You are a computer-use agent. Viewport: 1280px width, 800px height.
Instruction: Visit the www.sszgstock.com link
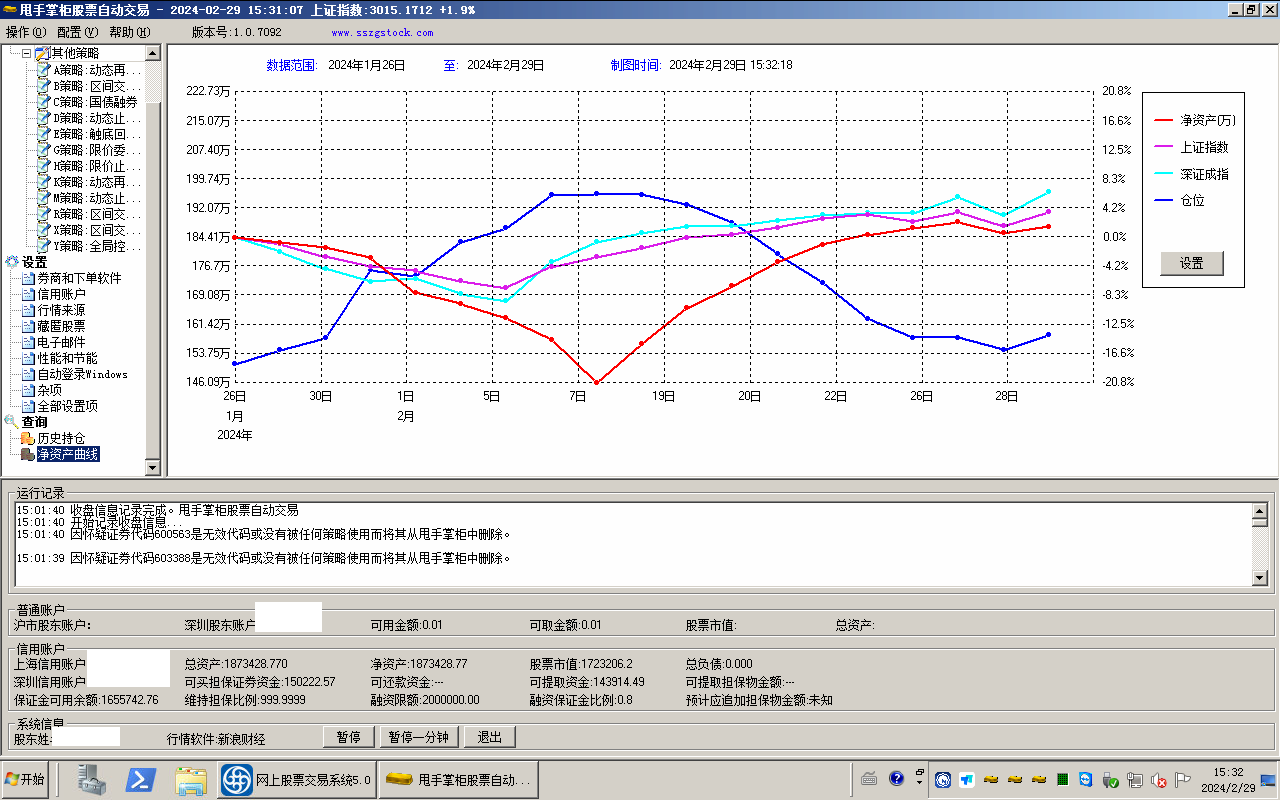pyautogui.click(x=382, y=32)
